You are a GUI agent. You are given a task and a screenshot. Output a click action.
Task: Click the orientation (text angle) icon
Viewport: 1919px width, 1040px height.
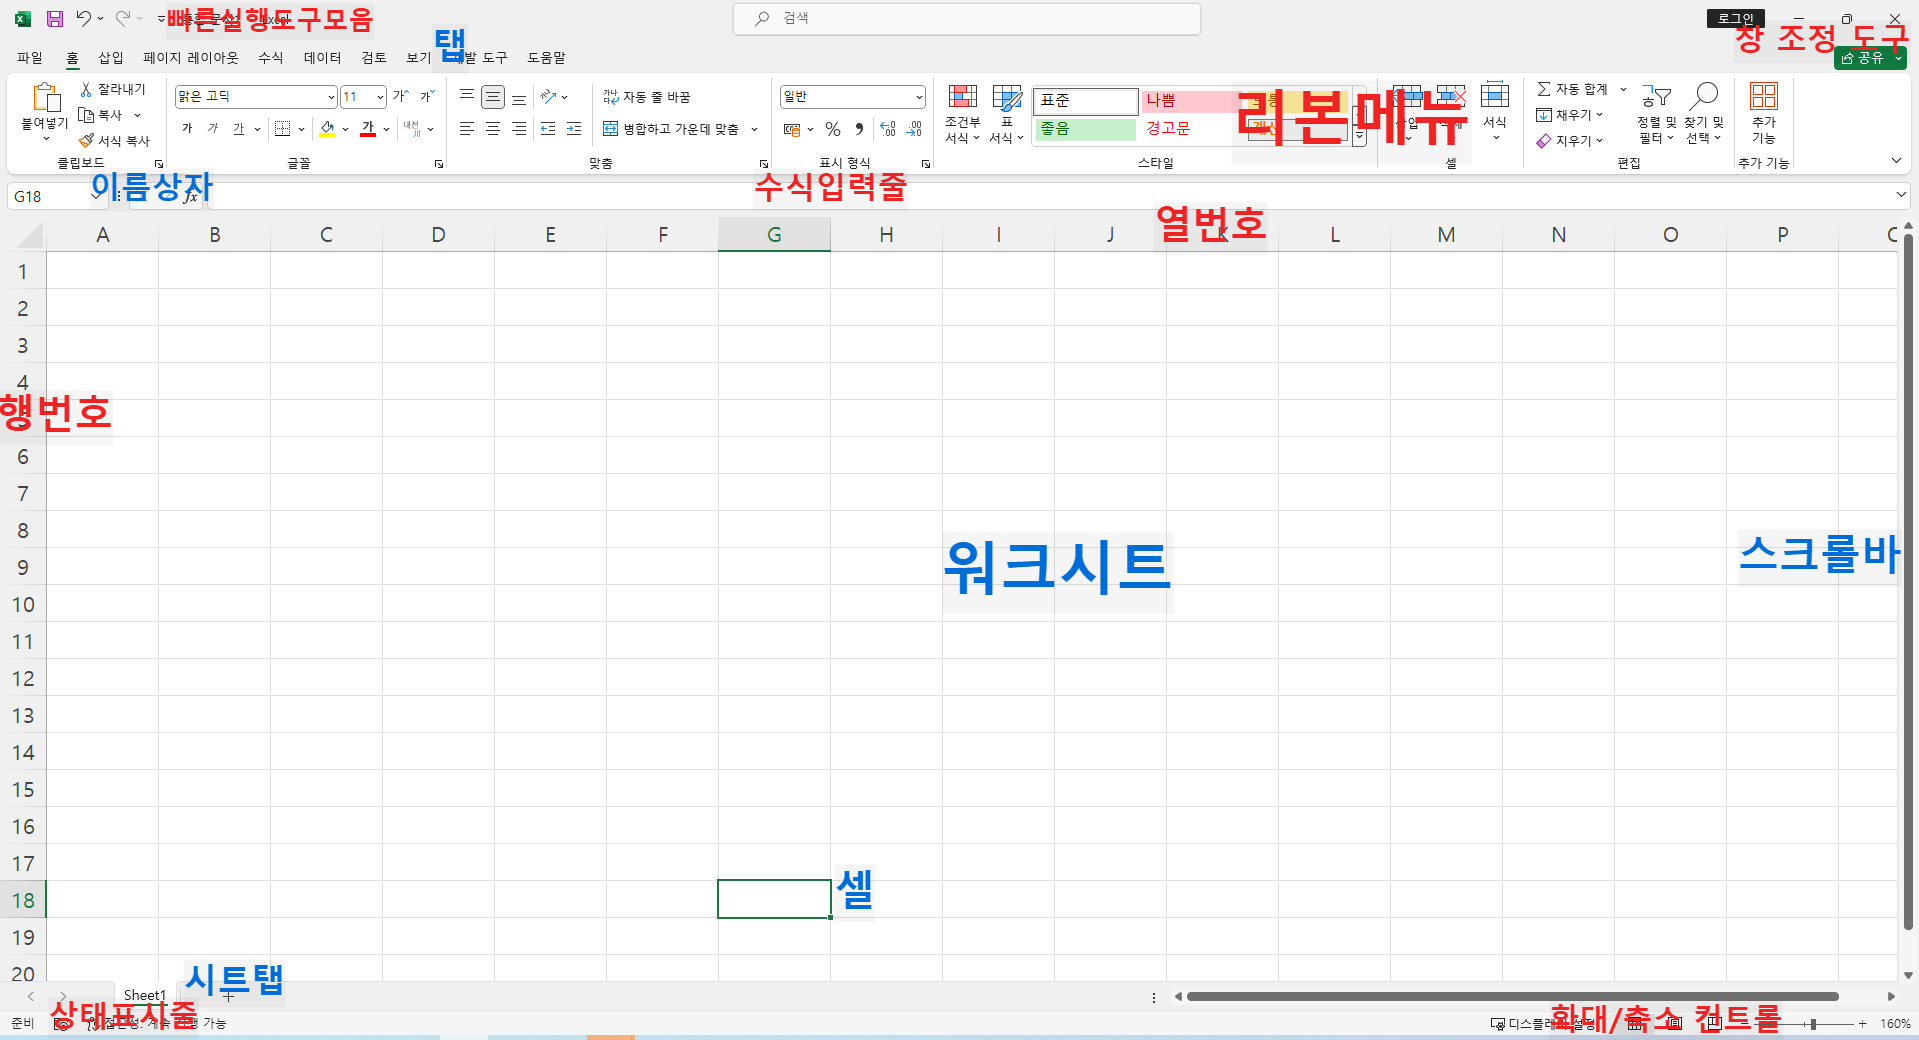548,96
